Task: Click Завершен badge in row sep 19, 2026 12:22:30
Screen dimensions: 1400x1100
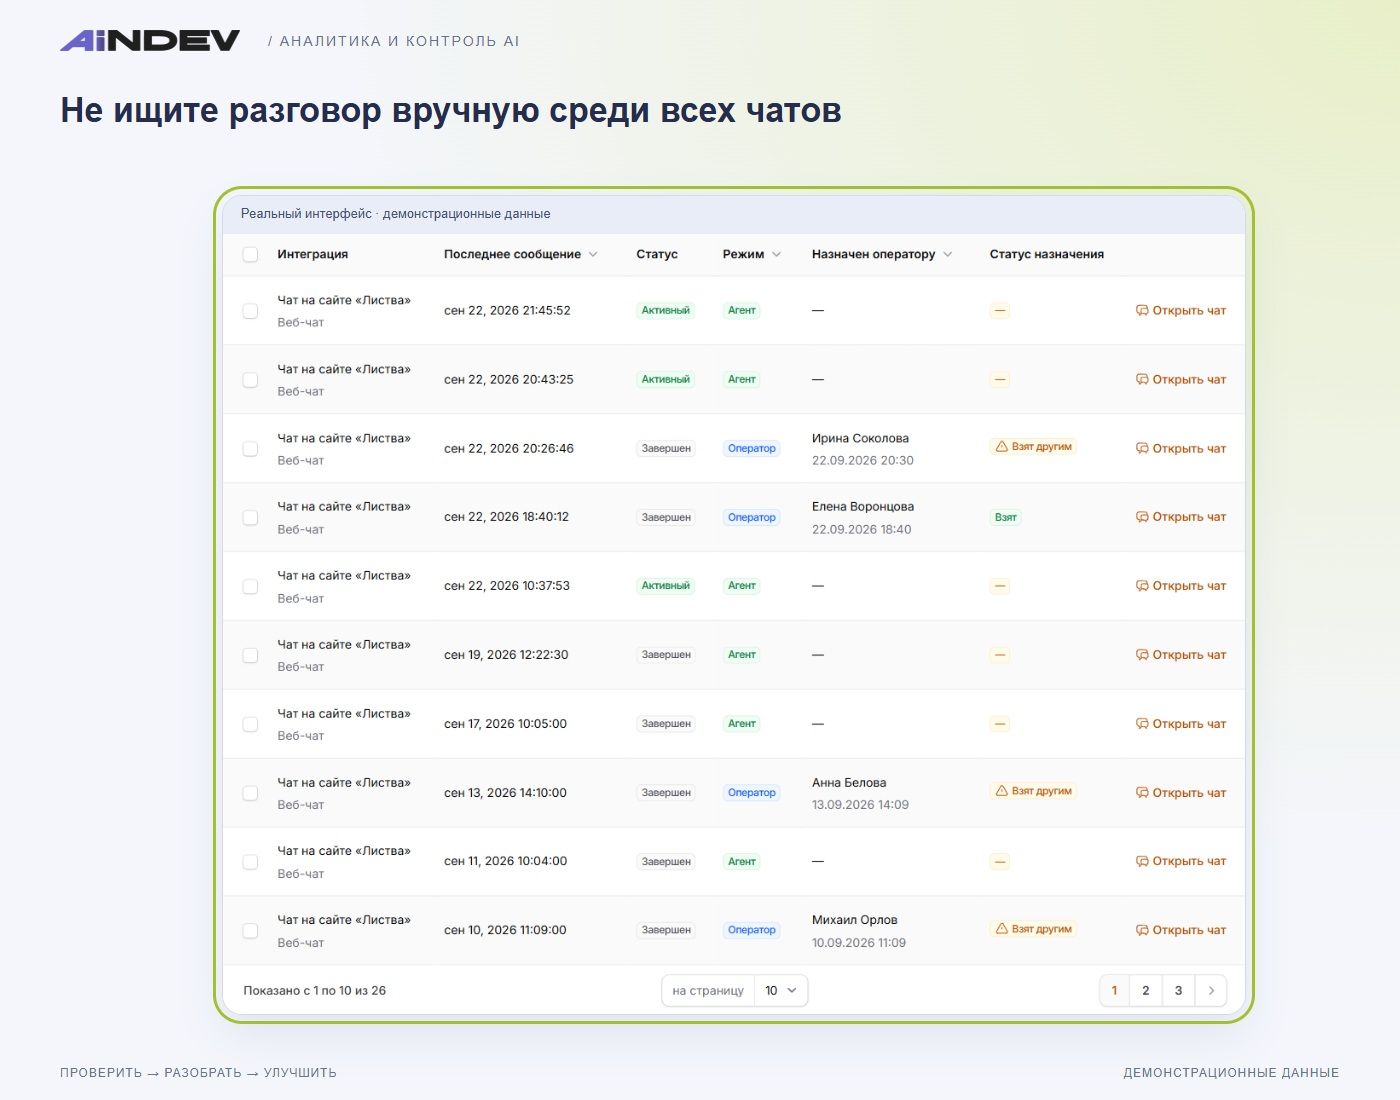Action: (x=666, y=655)
